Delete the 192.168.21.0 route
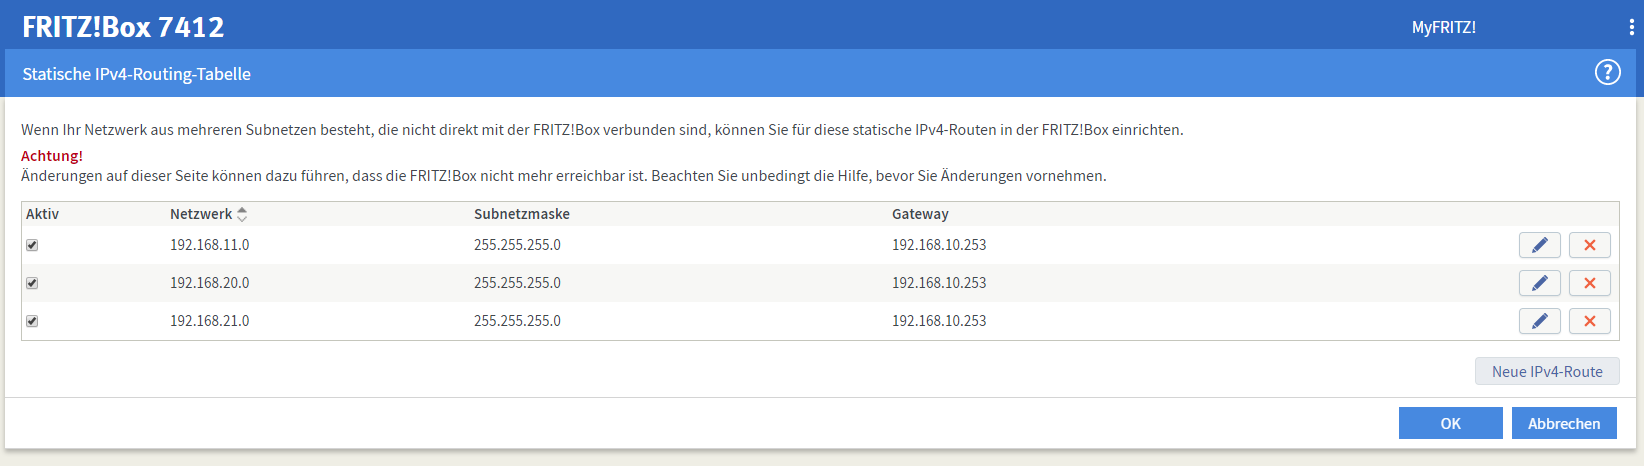The width and height of the screenshot is (1644, 466). point(1590,321)
